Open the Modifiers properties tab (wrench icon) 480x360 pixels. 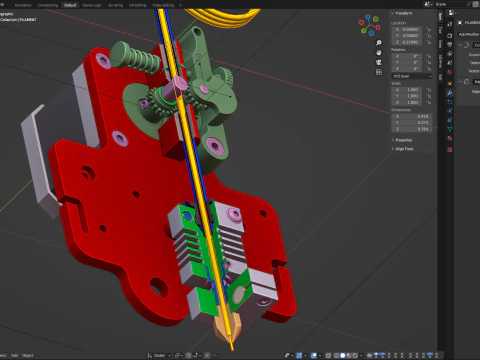click(450, 93)
